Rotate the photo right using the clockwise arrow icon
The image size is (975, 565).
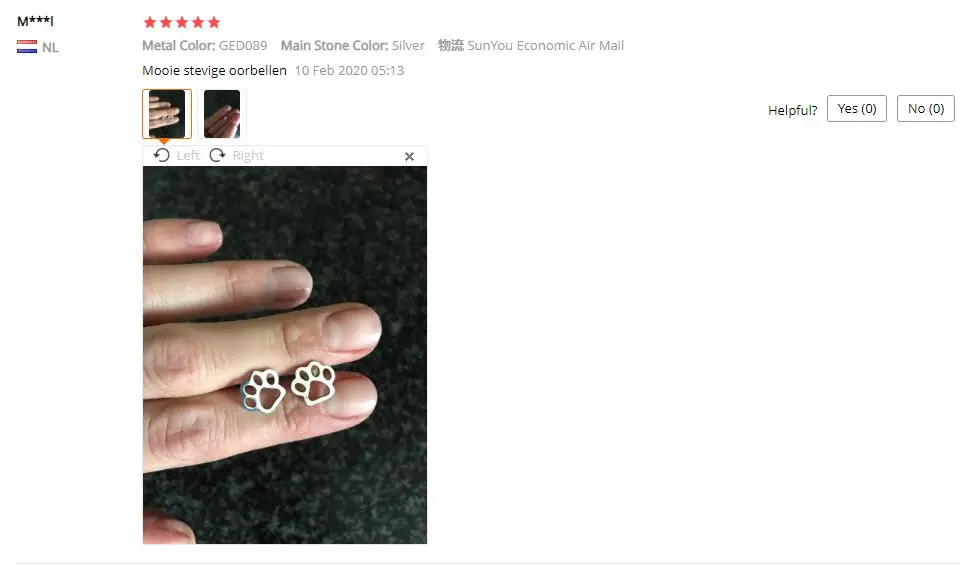217,155
